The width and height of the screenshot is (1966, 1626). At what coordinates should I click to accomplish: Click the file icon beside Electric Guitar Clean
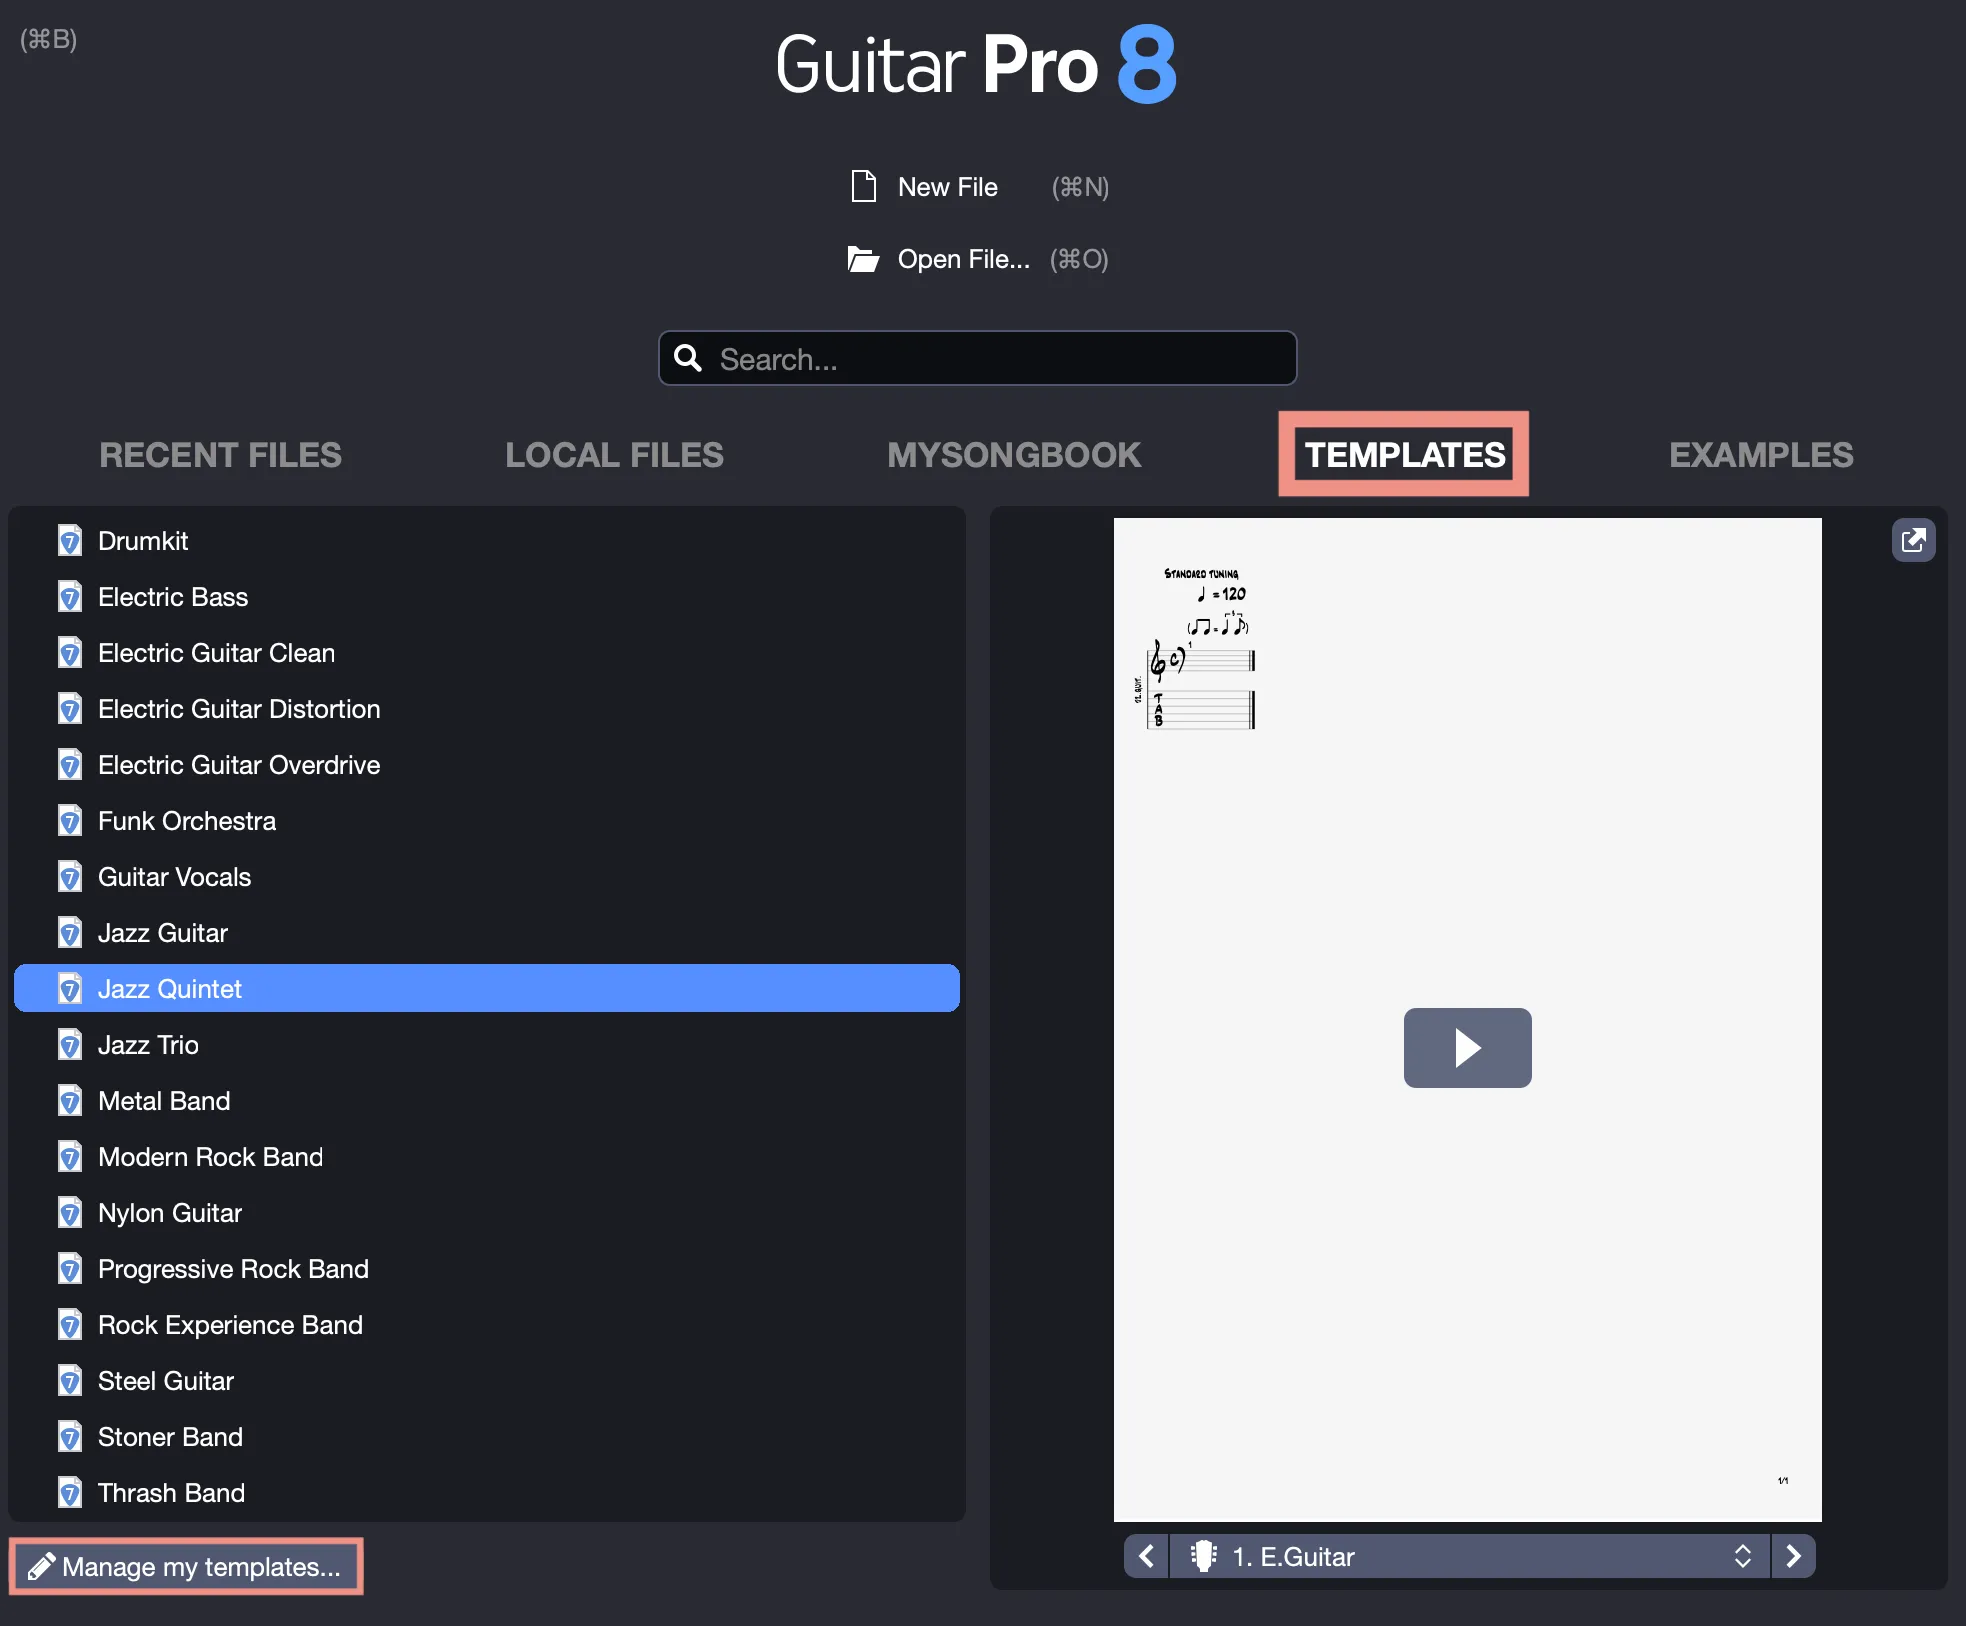coord(70,653)
